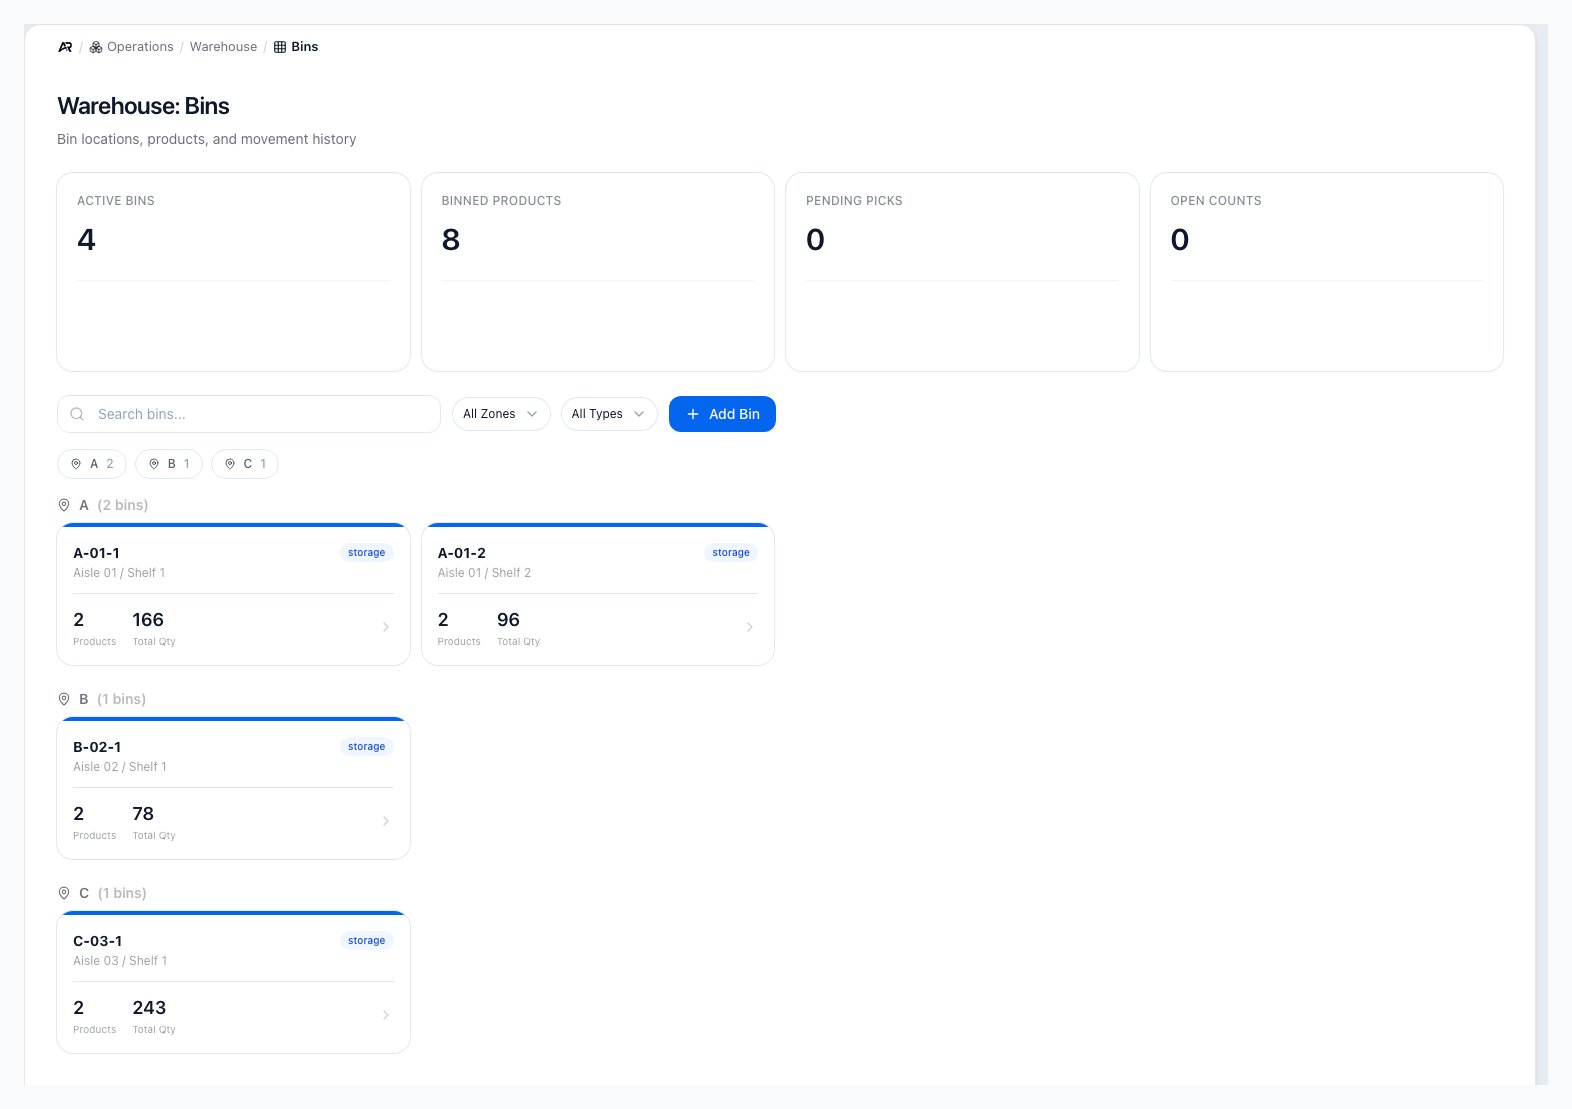Go to Operations in the breadcrumb
1572x1109 pixels.
140,47
